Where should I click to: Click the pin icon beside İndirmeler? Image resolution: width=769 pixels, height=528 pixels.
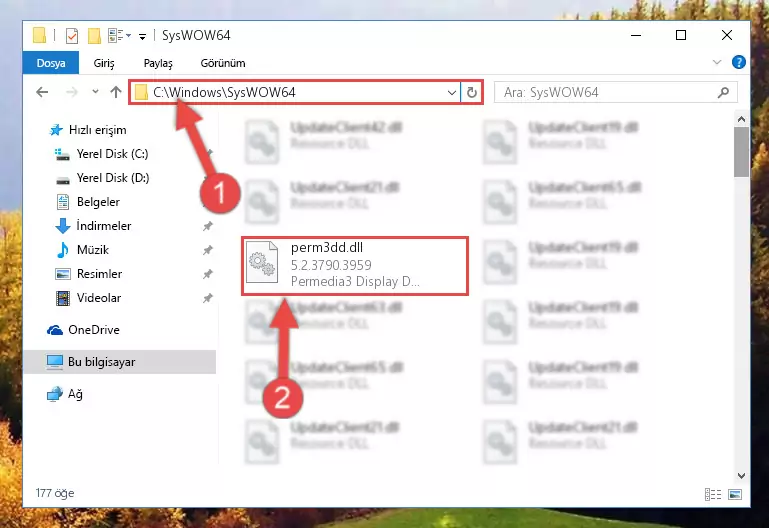pyautogui.click(x=208, y=226)
